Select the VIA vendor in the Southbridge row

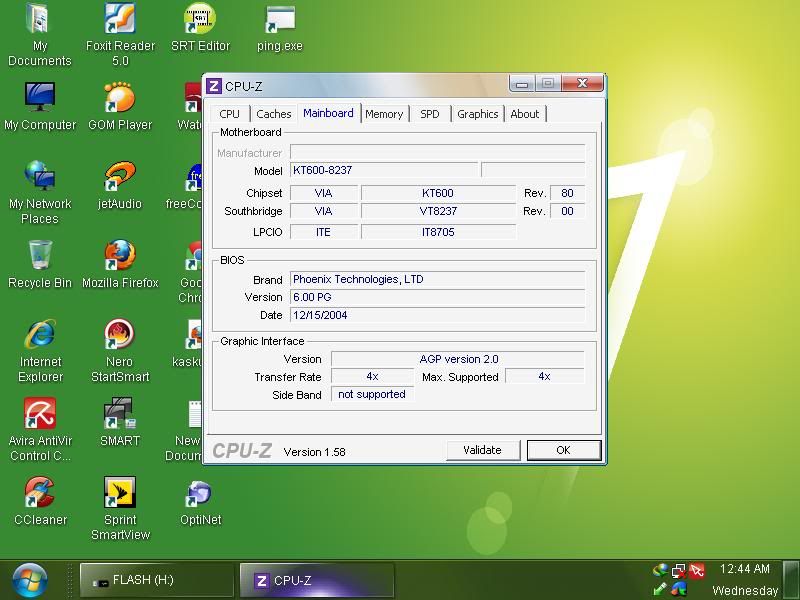(323, 211)
